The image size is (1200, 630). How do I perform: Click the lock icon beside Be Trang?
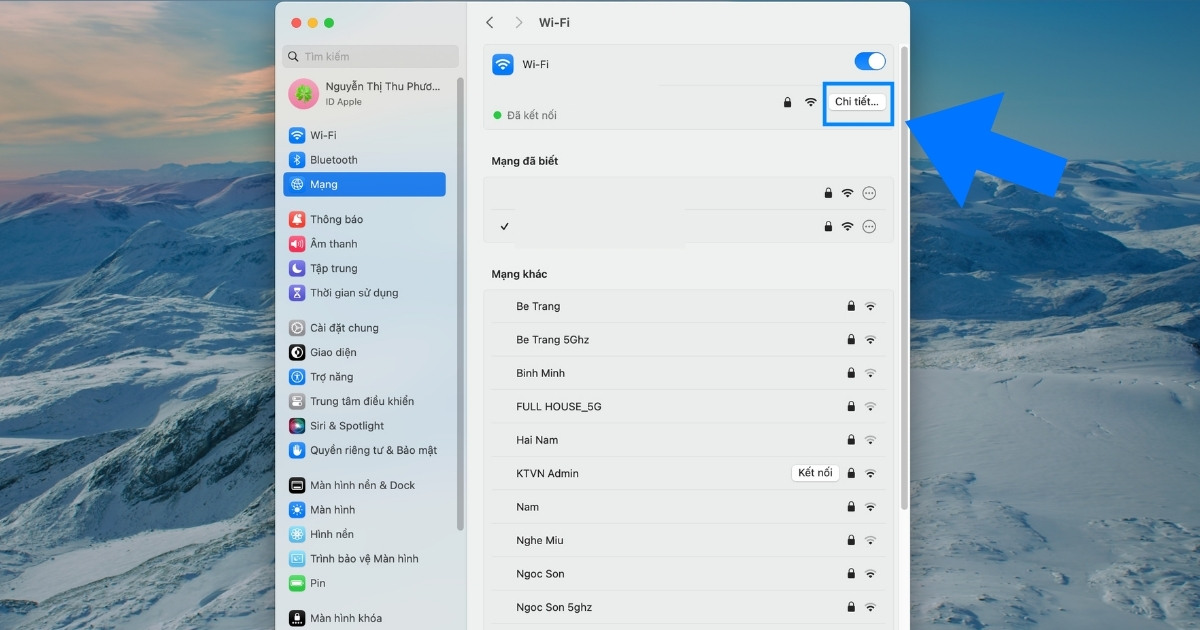[850, 306]
